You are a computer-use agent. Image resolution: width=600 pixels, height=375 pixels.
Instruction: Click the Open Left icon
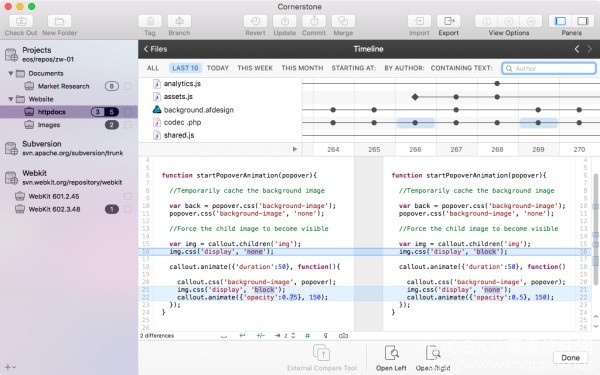391,353
